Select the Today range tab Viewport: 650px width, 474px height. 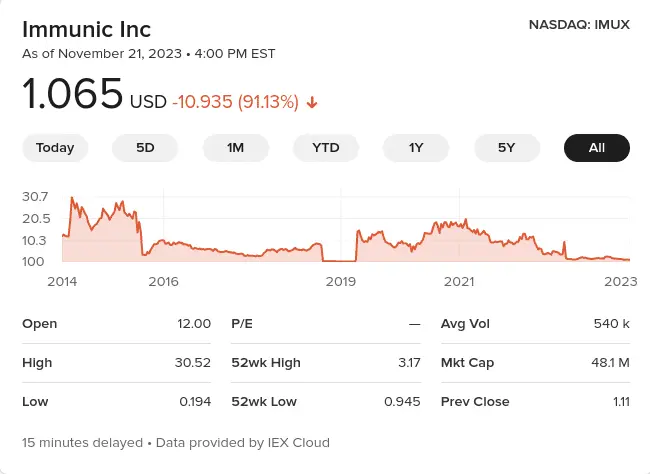coord(55,148)
